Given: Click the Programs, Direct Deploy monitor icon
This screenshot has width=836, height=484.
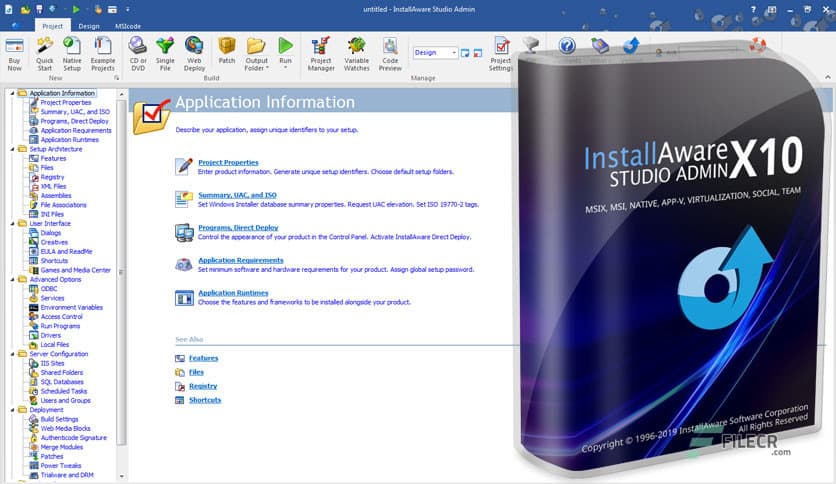Looking at the screenshot, I should pos(184,232).
